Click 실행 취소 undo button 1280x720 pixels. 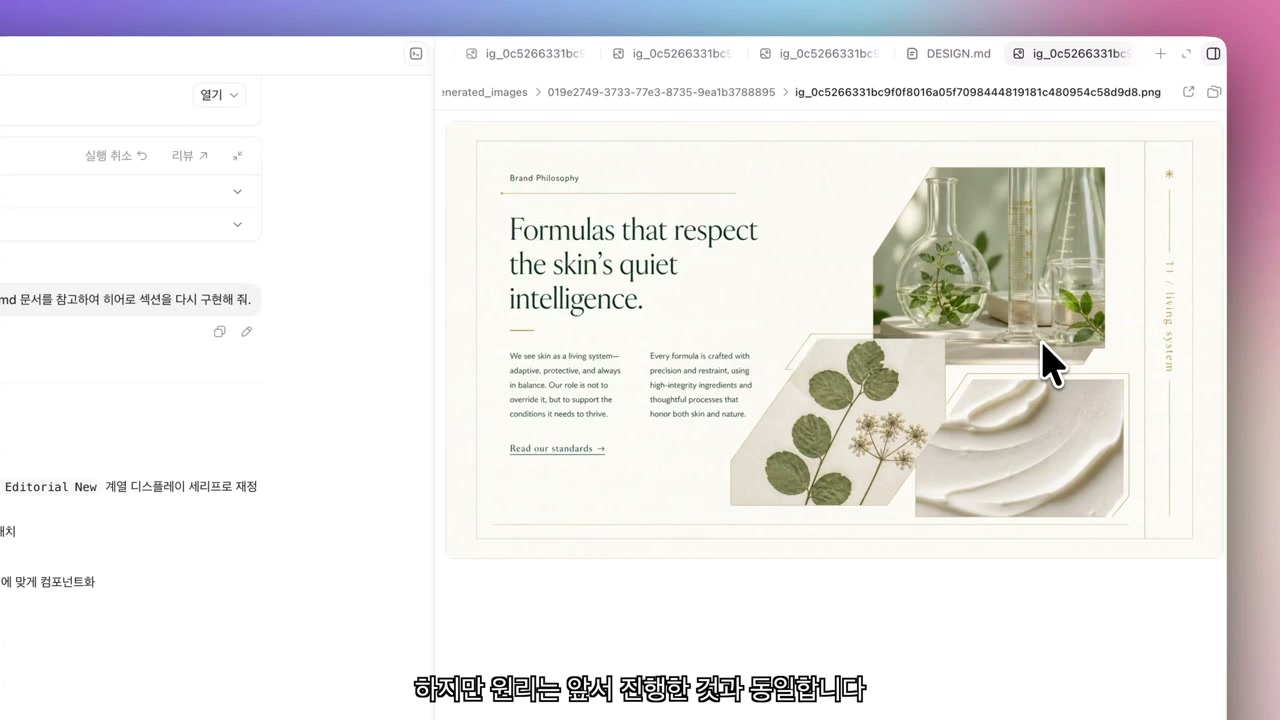point(116,156)
